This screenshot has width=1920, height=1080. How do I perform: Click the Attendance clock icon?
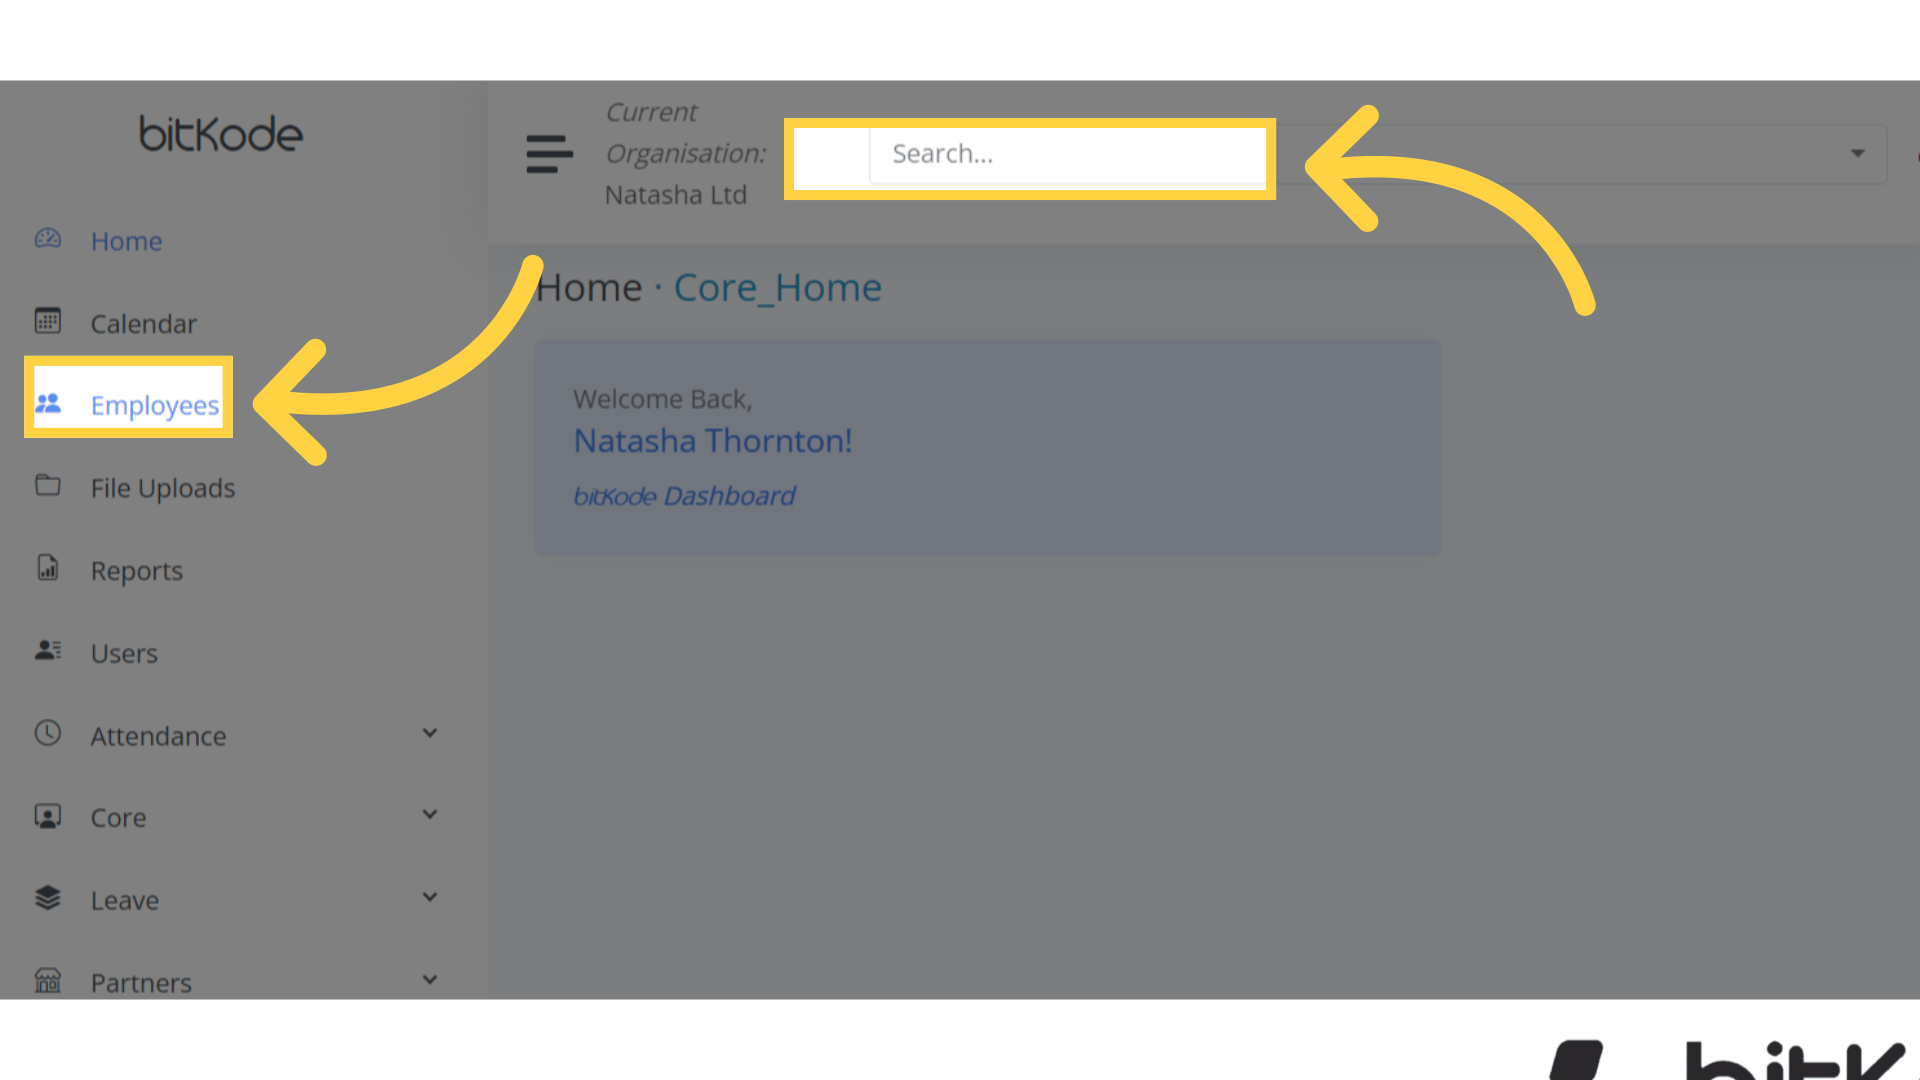47,733
